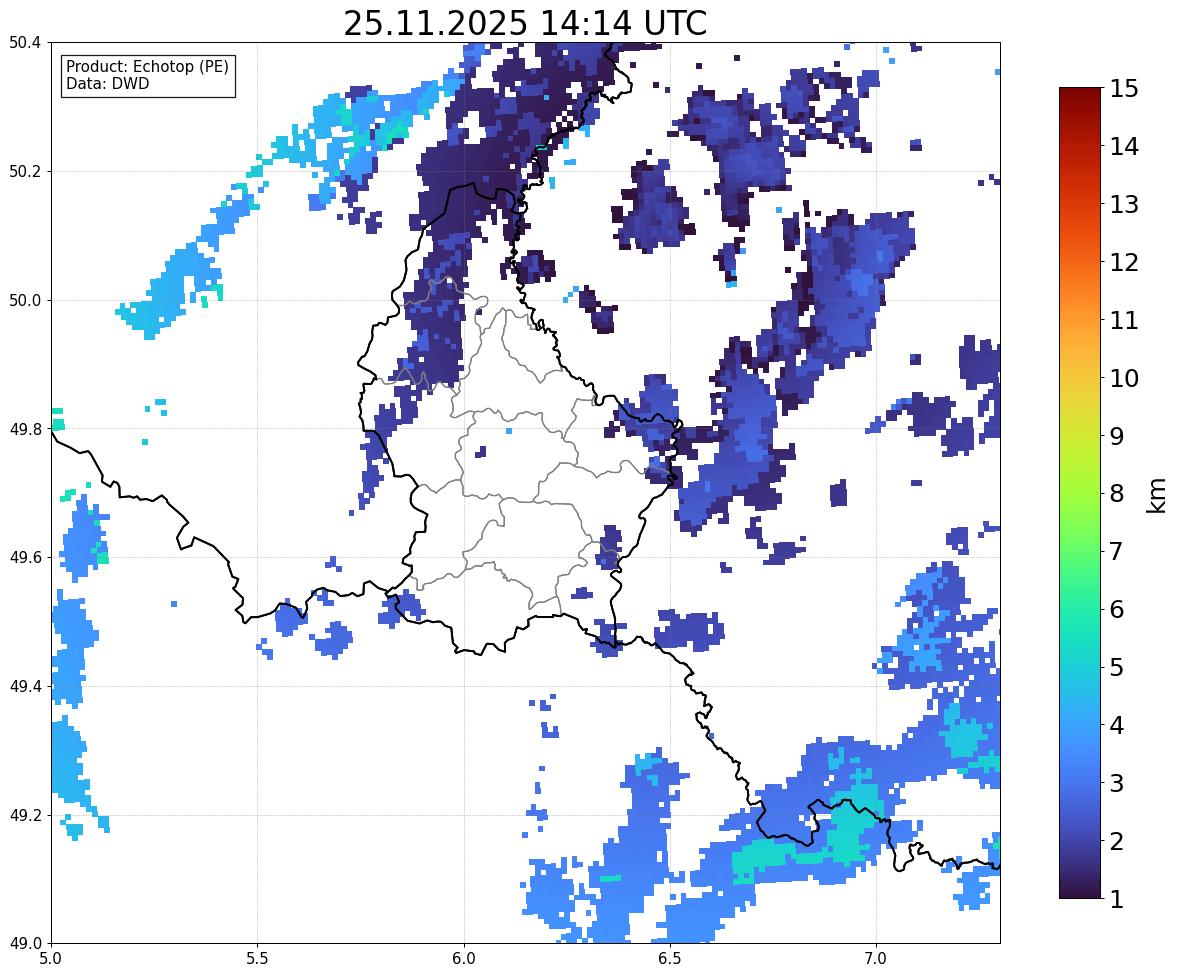The height and width of the screenshot is (976, 1178).
Task: Click the colorbar tick label 9
Action: pyautogui.click(x=1117, y=436)
